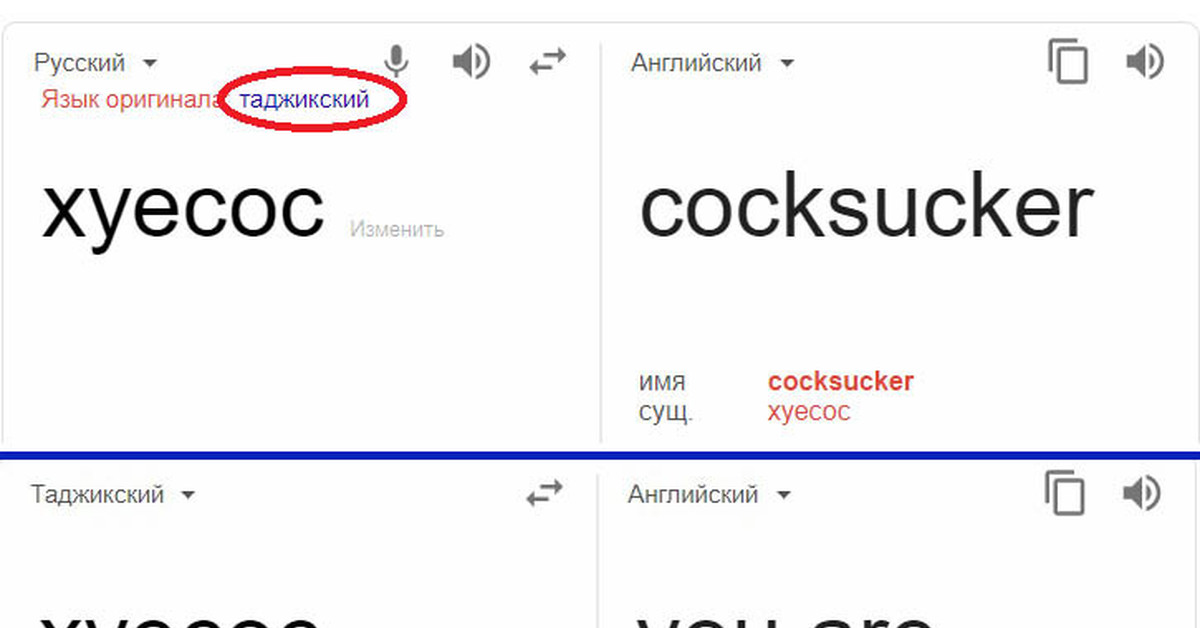This screenshot has height=628, width=1200.
Task: Swap languages in the bottom translator
Action: pyautogui.click(x=545, y=494)
